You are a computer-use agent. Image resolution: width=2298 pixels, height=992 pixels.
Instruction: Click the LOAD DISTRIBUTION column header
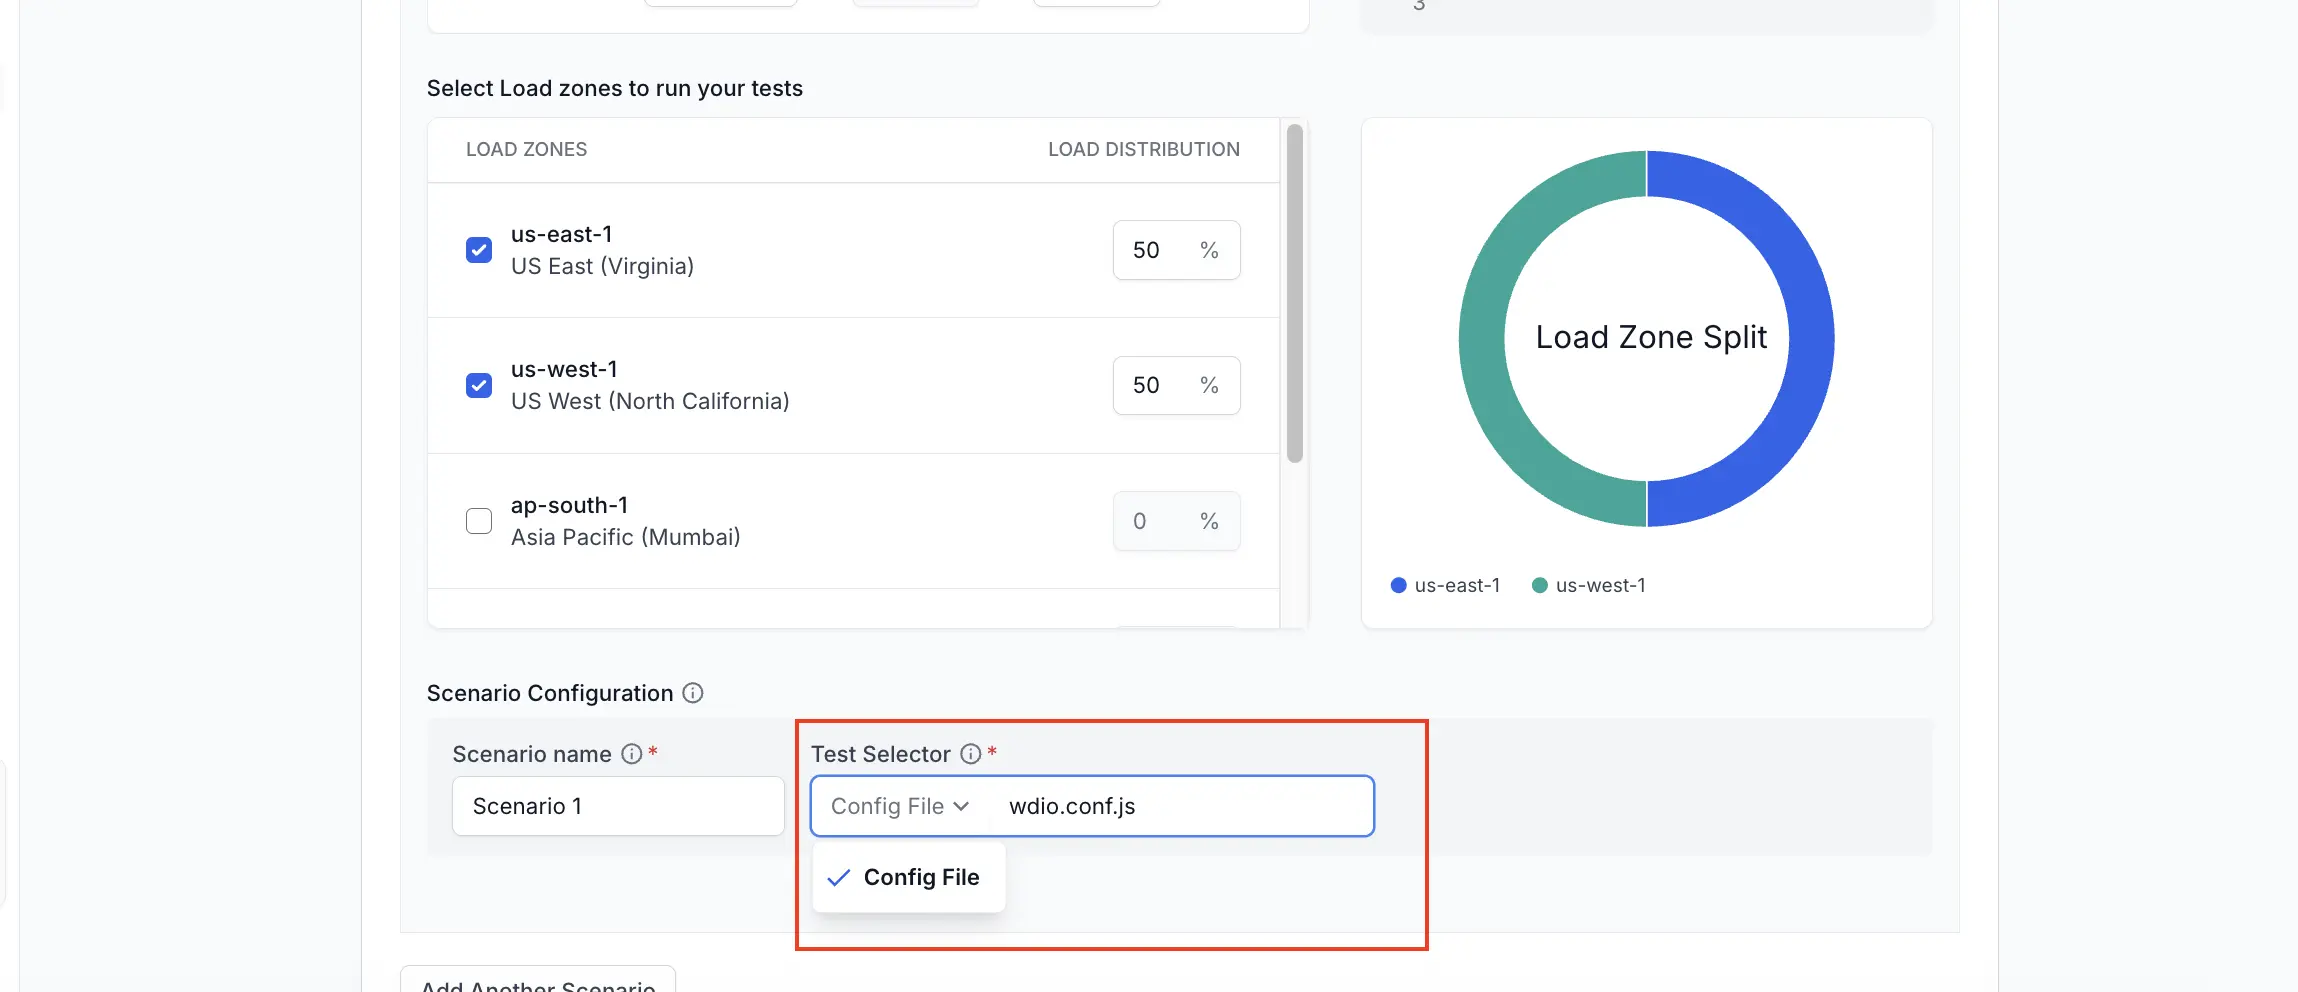coord(1143,149)
